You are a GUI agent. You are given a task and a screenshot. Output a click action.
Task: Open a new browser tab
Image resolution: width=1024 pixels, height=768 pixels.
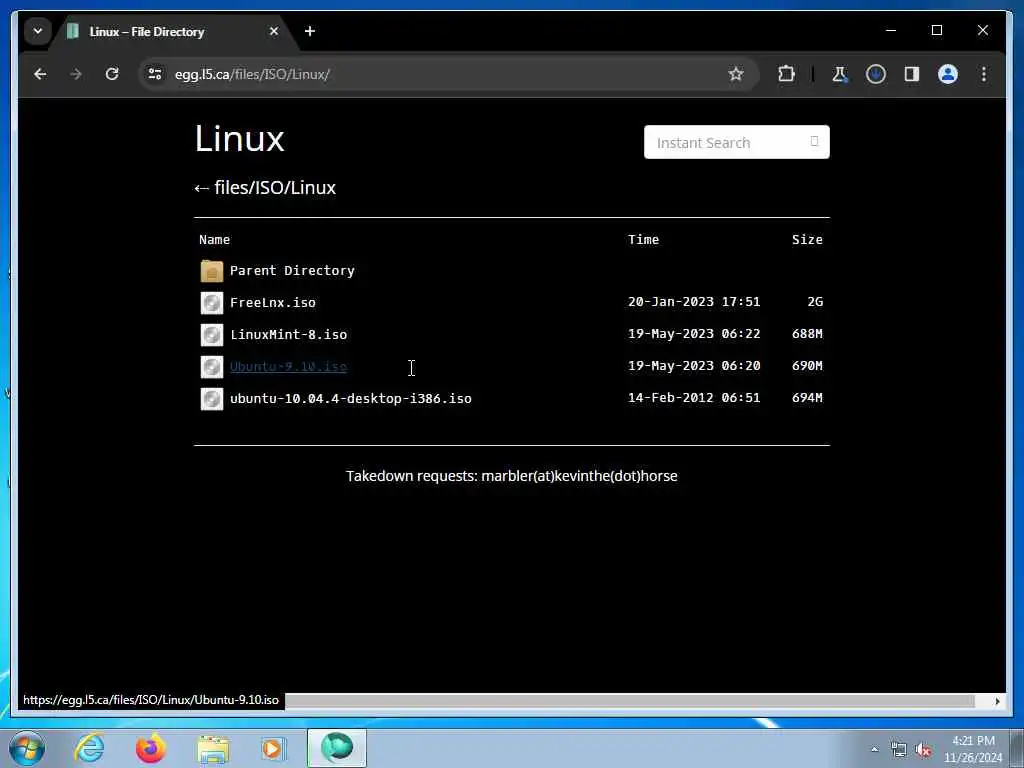coord(310,31)
